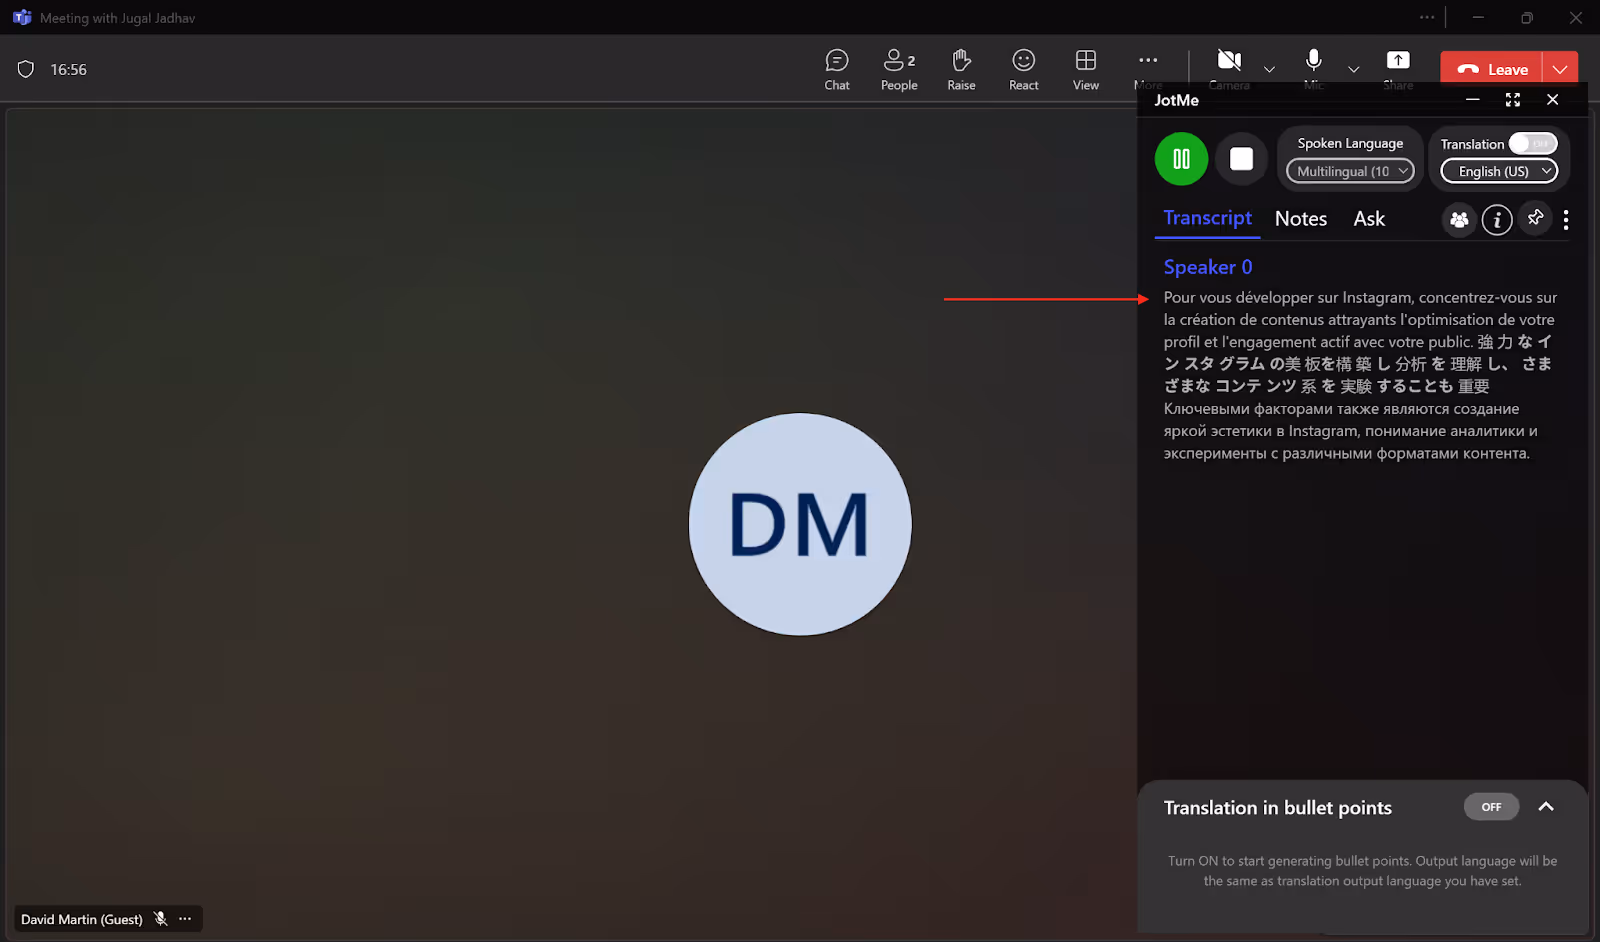Screen dimensions: 1600x942
Task: Open the React emoji menu
Action: [1023, 70]
